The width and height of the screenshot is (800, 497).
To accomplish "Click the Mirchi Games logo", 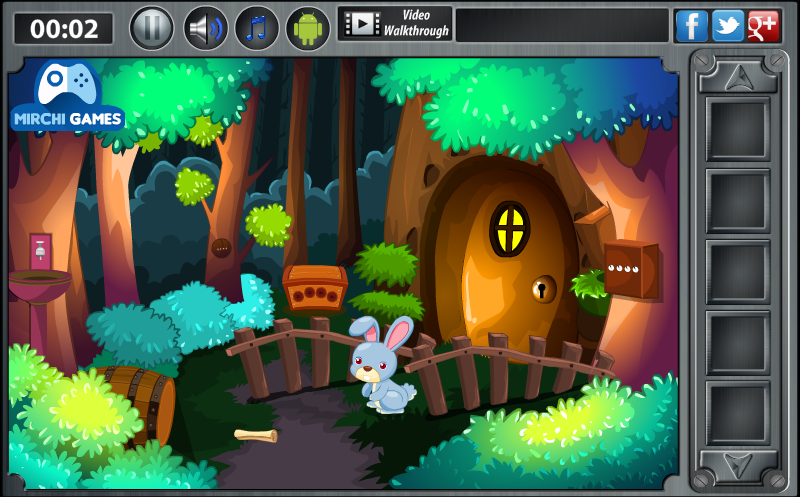I will [x=67, y=95].
